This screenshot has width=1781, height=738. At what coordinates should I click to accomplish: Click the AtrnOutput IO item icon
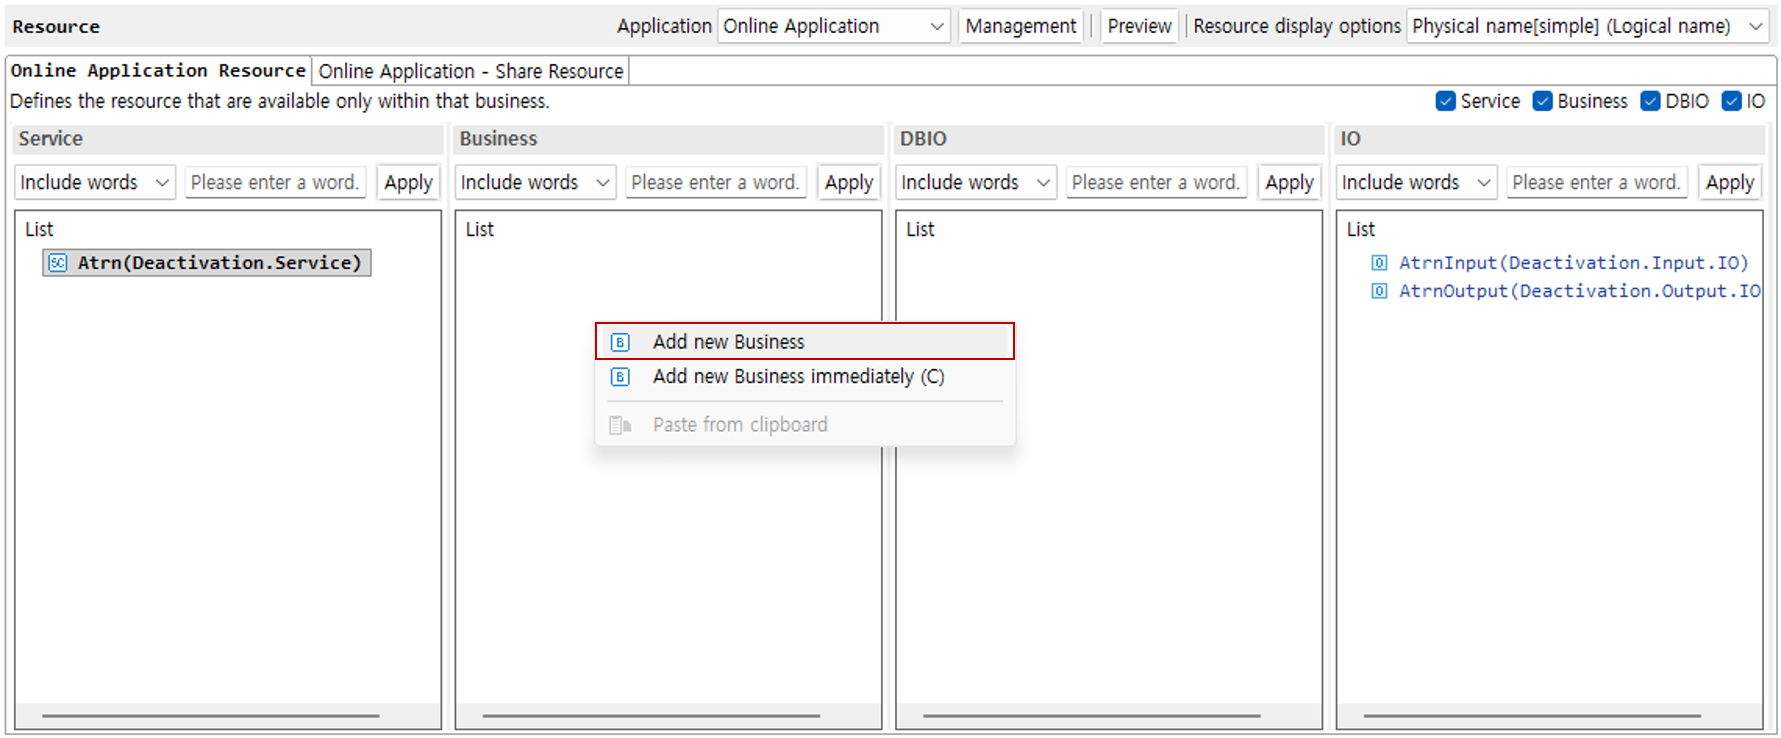pyautogui.click(x=1379, y=291)
